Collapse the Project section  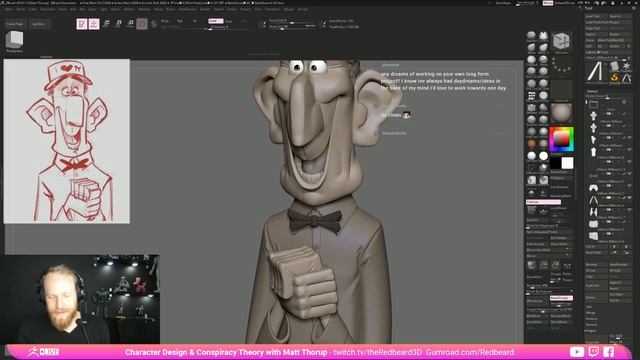point(591,331)
